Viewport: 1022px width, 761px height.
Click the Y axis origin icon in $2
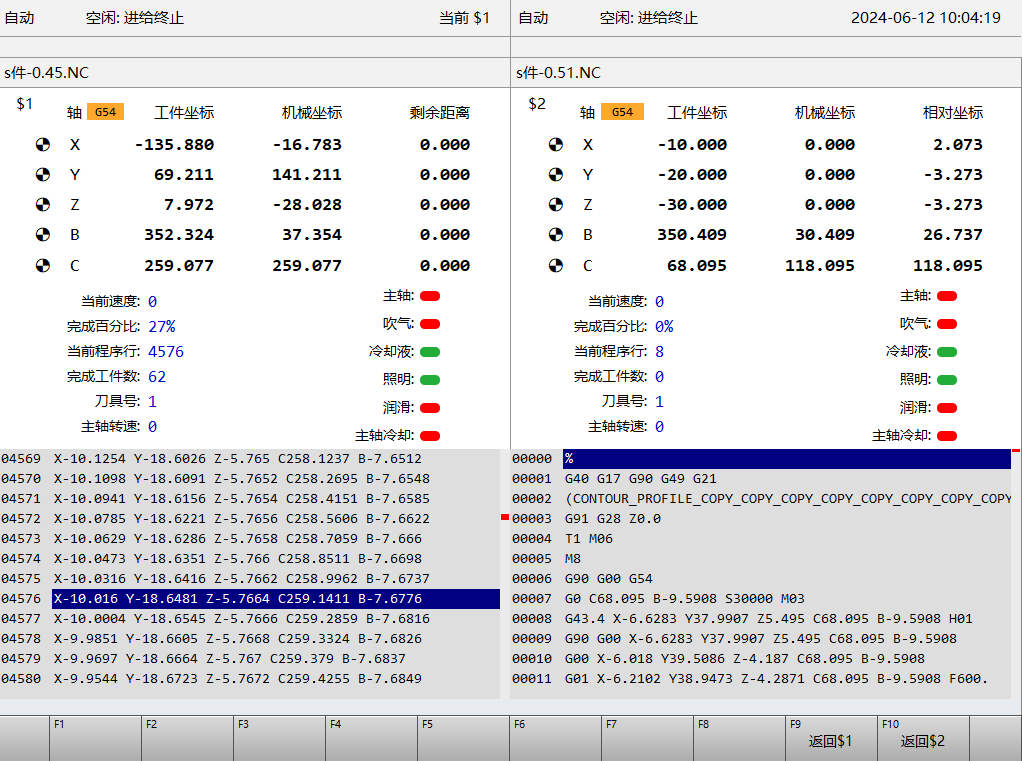pos(555,175)
